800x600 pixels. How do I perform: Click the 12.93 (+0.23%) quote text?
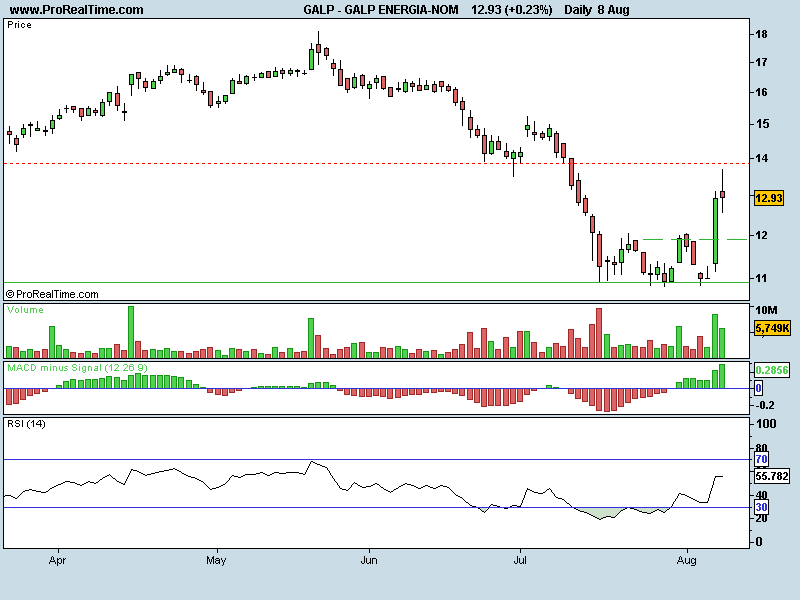pos(511,10)
